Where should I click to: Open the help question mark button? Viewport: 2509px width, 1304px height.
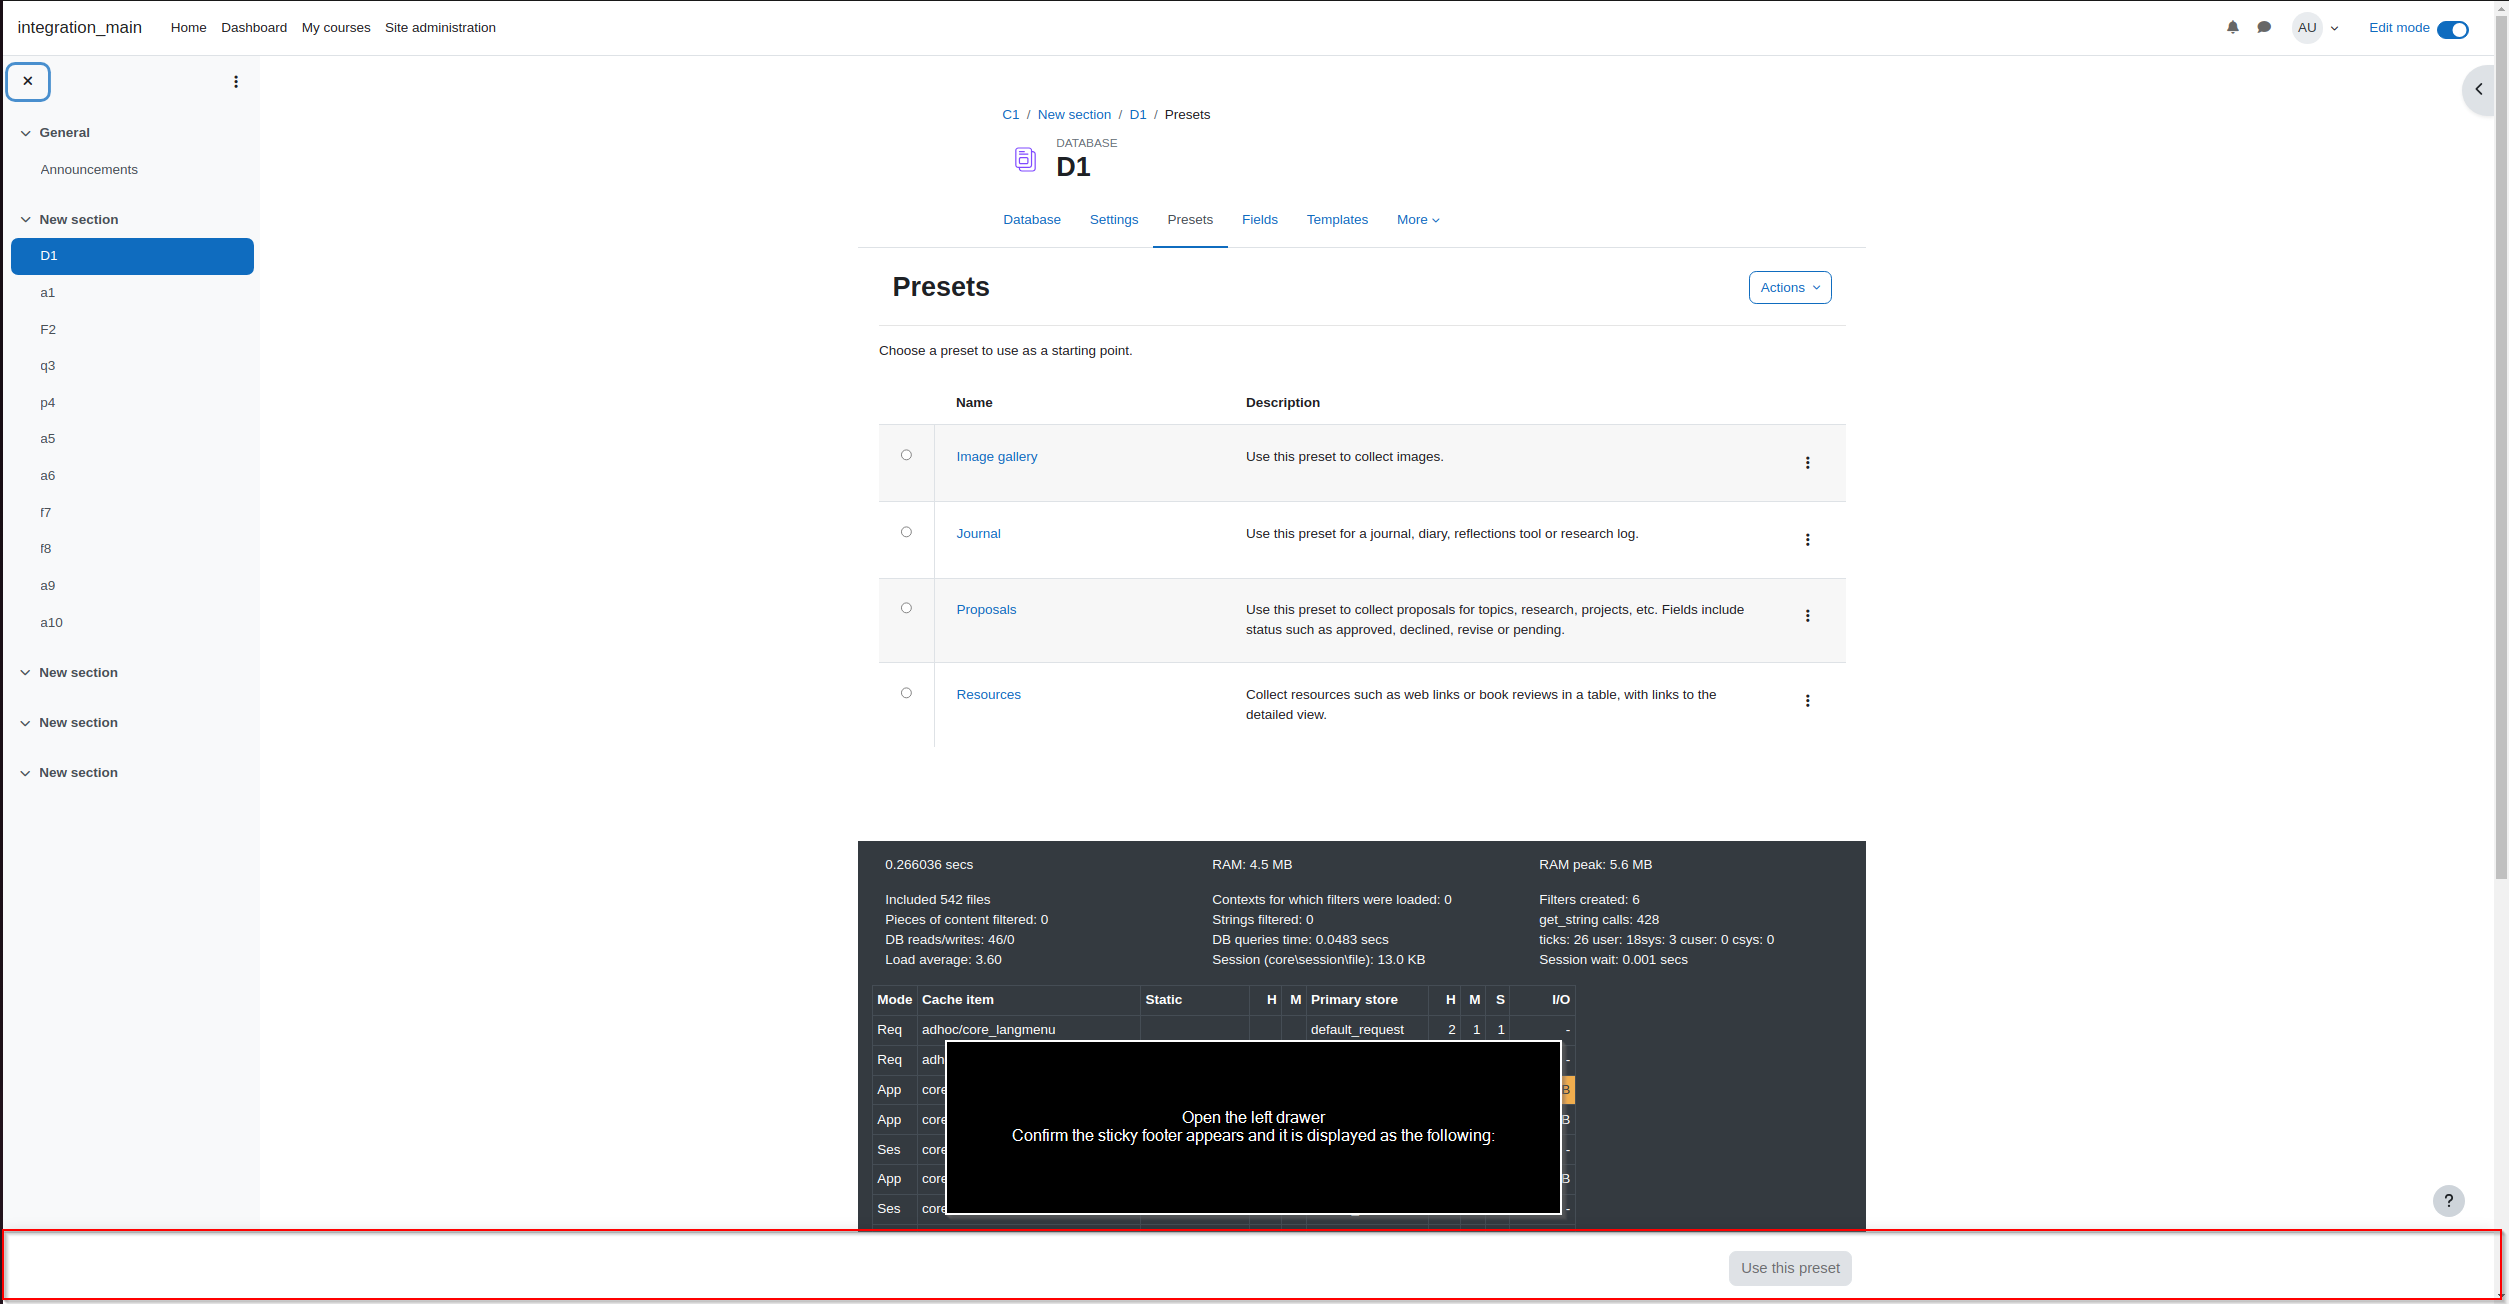point(2448,1201)
